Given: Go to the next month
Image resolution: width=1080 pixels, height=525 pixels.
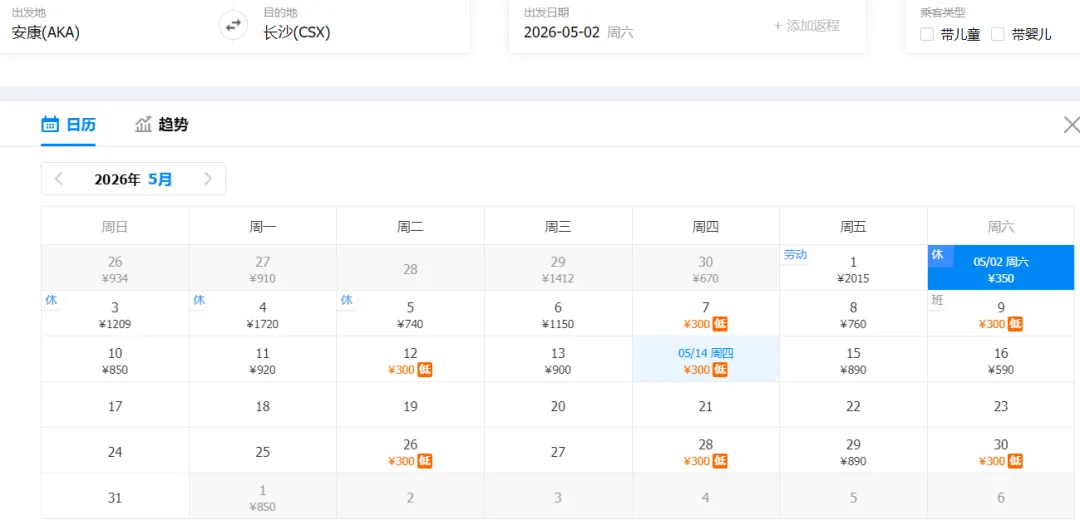Looking at the screenshot, I should tap(208, 179).
